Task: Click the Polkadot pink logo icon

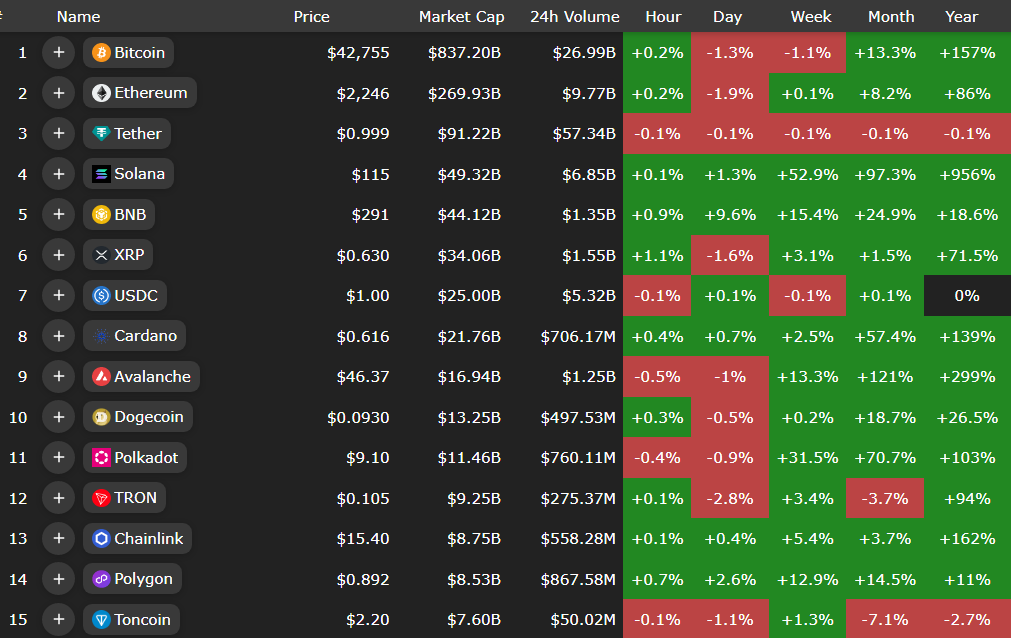Action: click(x=101, y=458)
